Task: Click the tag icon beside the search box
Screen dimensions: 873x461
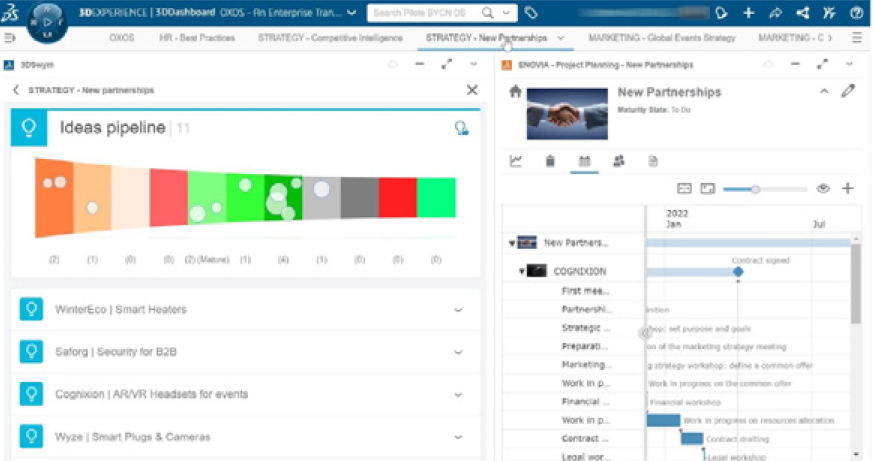Action: click(530, 13)
